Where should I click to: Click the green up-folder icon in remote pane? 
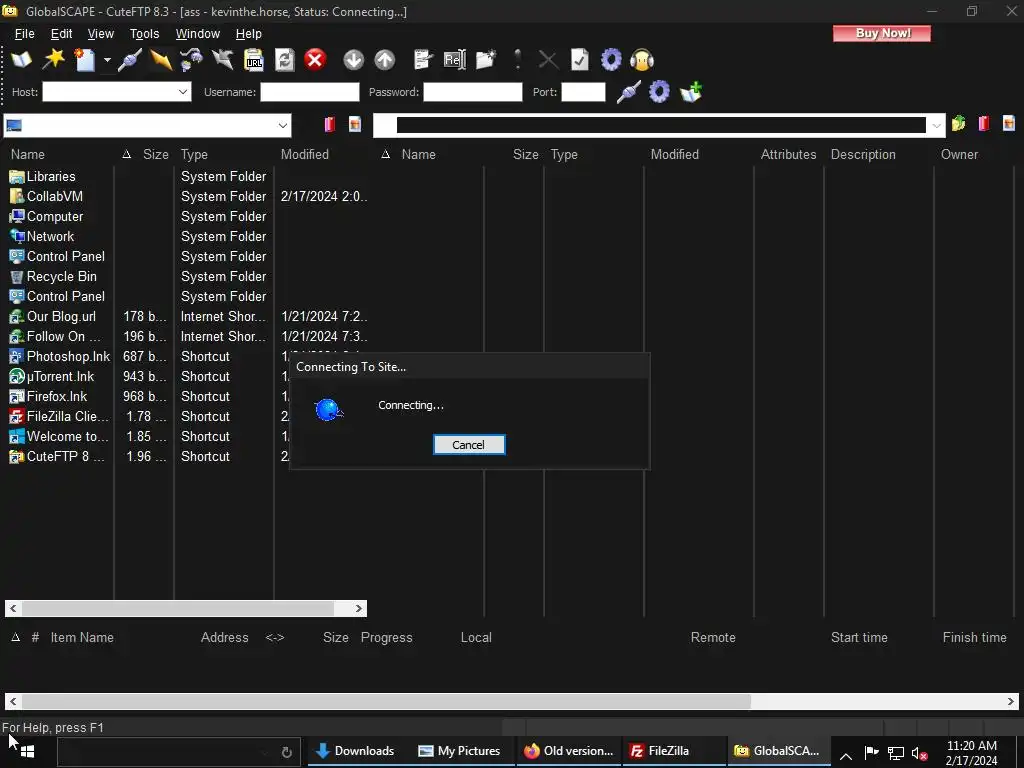pyautogui.click(x=959, y=123)
